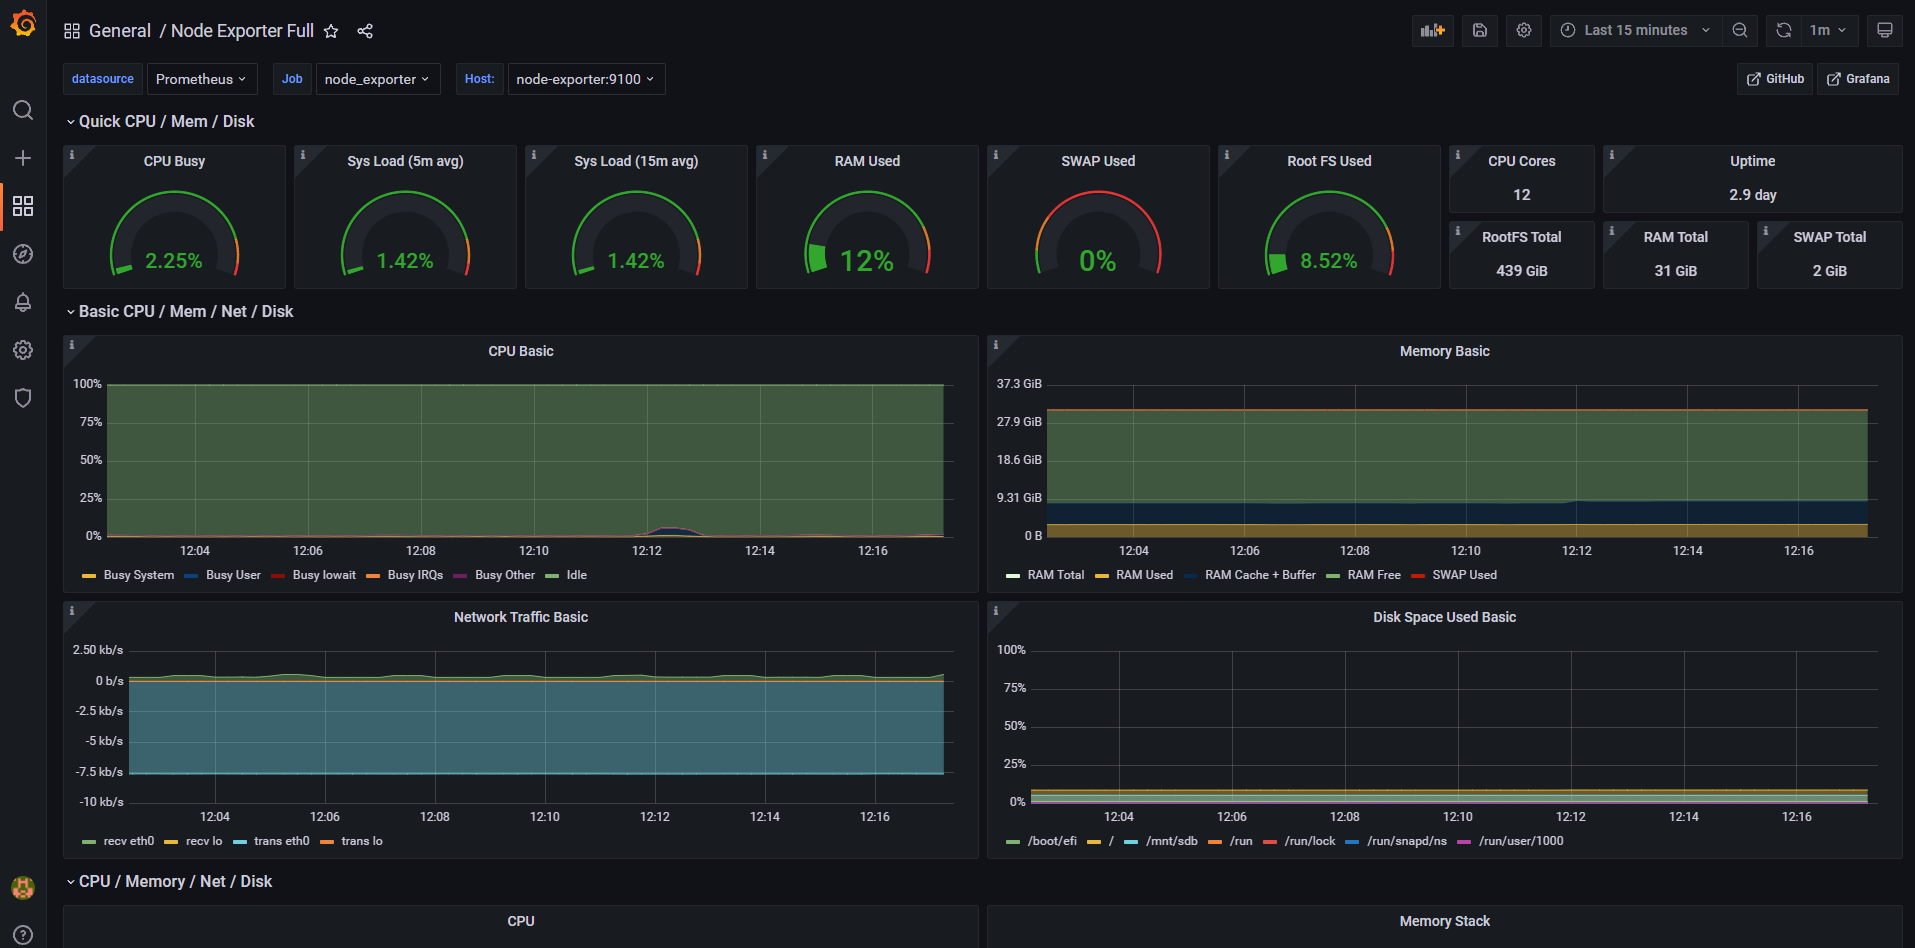Star the Node Exporter Full dashboard
The image size is (1915, 948).
pos(331,31)
